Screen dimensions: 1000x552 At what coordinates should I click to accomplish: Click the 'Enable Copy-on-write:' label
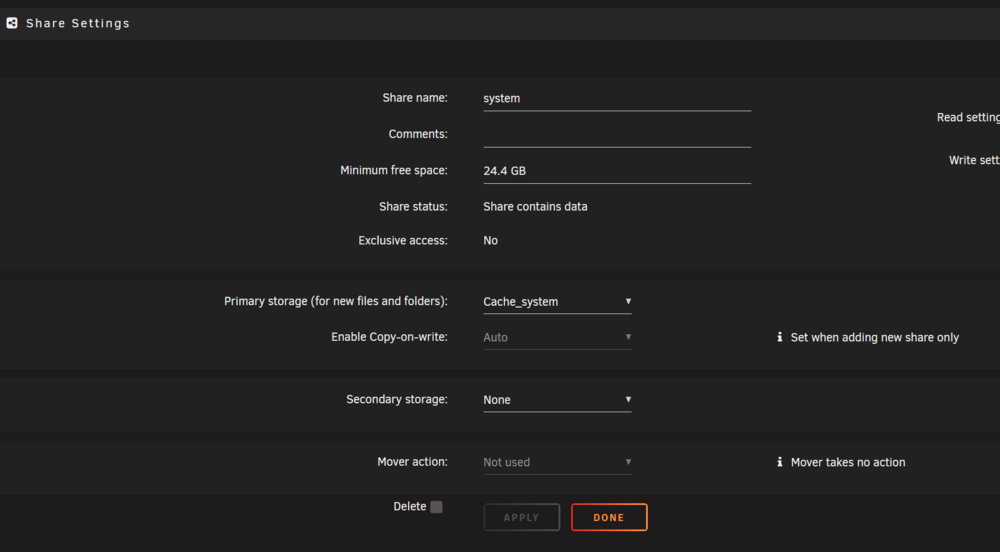pyautogui.click(x=389, y=337)
